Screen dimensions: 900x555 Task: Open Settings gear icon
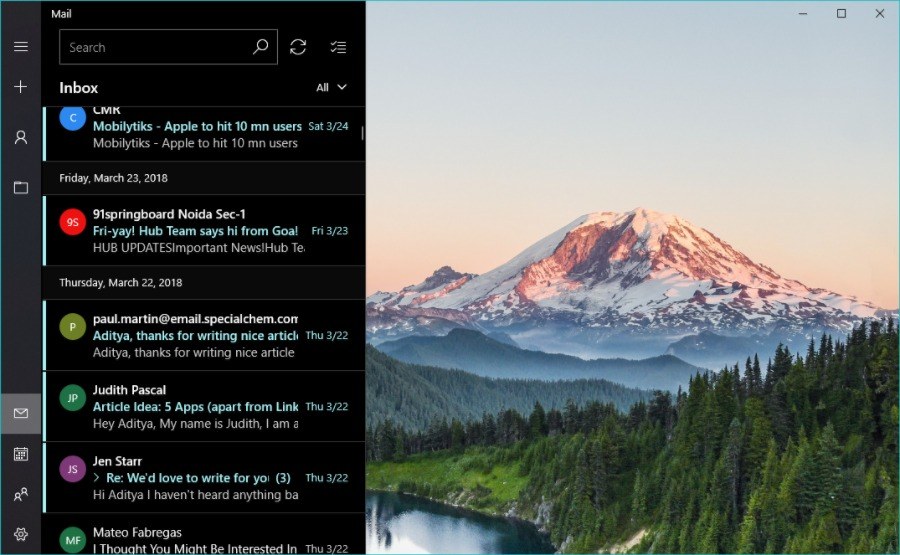point(20,534)
